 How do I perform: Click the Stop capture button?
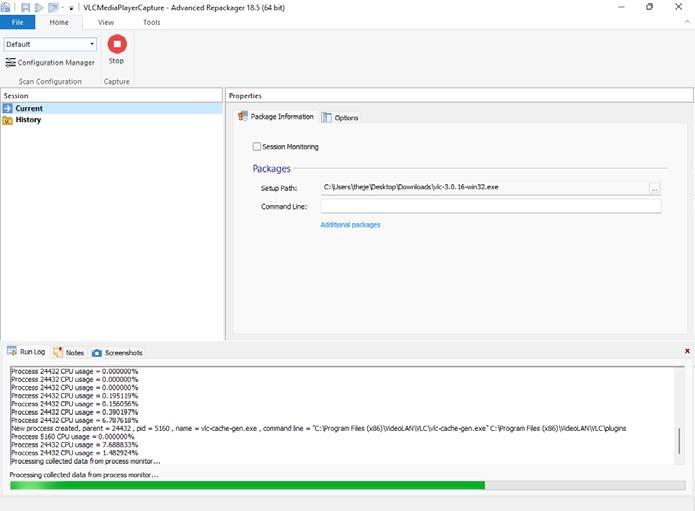point(117,49)
